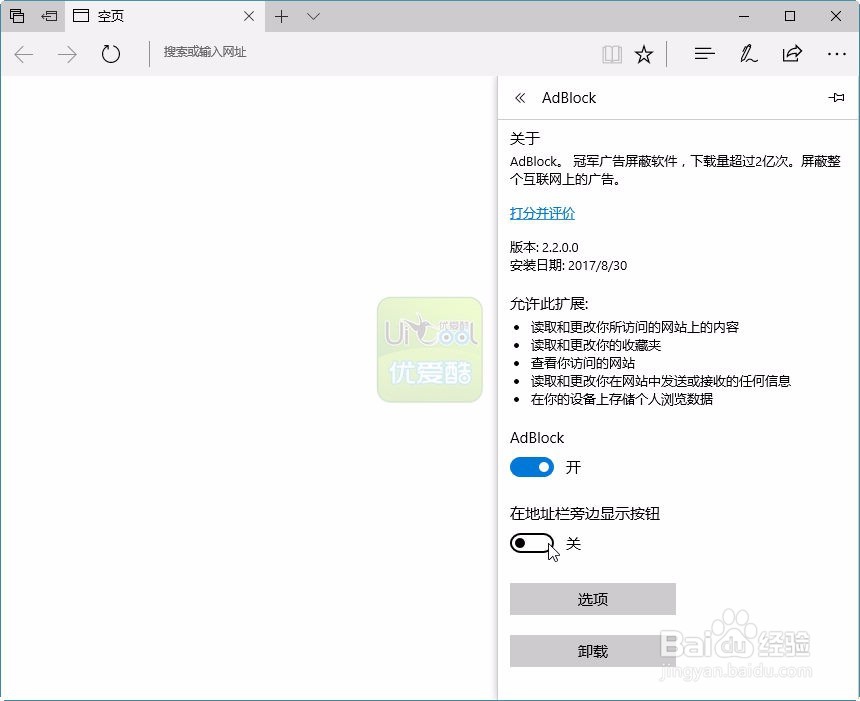Click the search or enter address bar
The width and height of the screenshot is (860, 701).
click(x=373, y=53)
